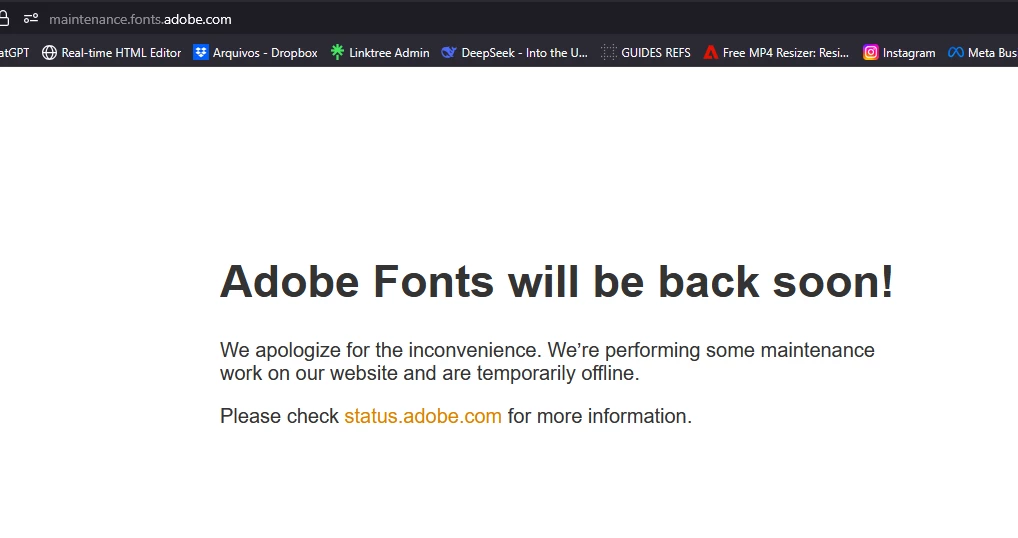The height and width of the screenshot is (538, 1018).
Task: Click the globe icon of HTML Editor bookmark
Action: tap(49, 53)
